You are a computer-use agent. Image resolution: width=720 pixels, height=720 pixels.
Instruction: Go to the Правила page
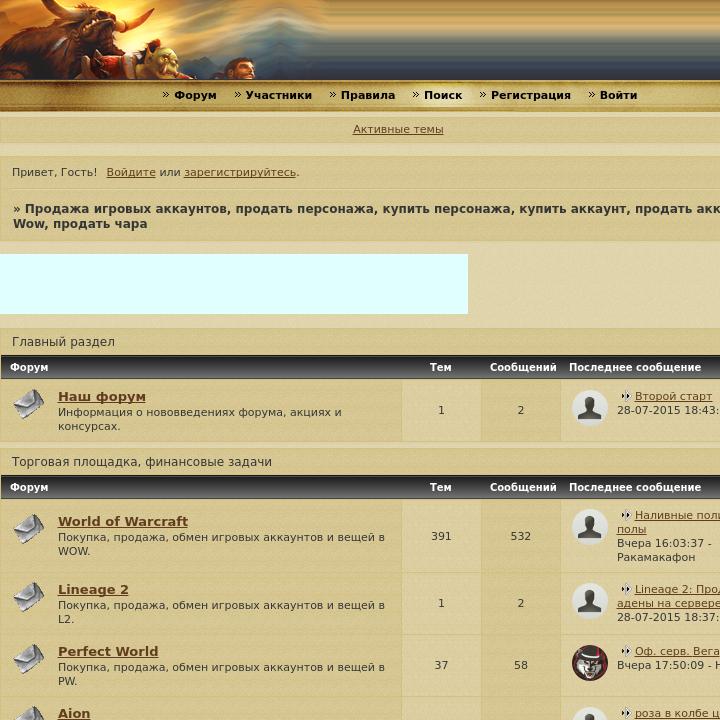(x=368, y=95)
